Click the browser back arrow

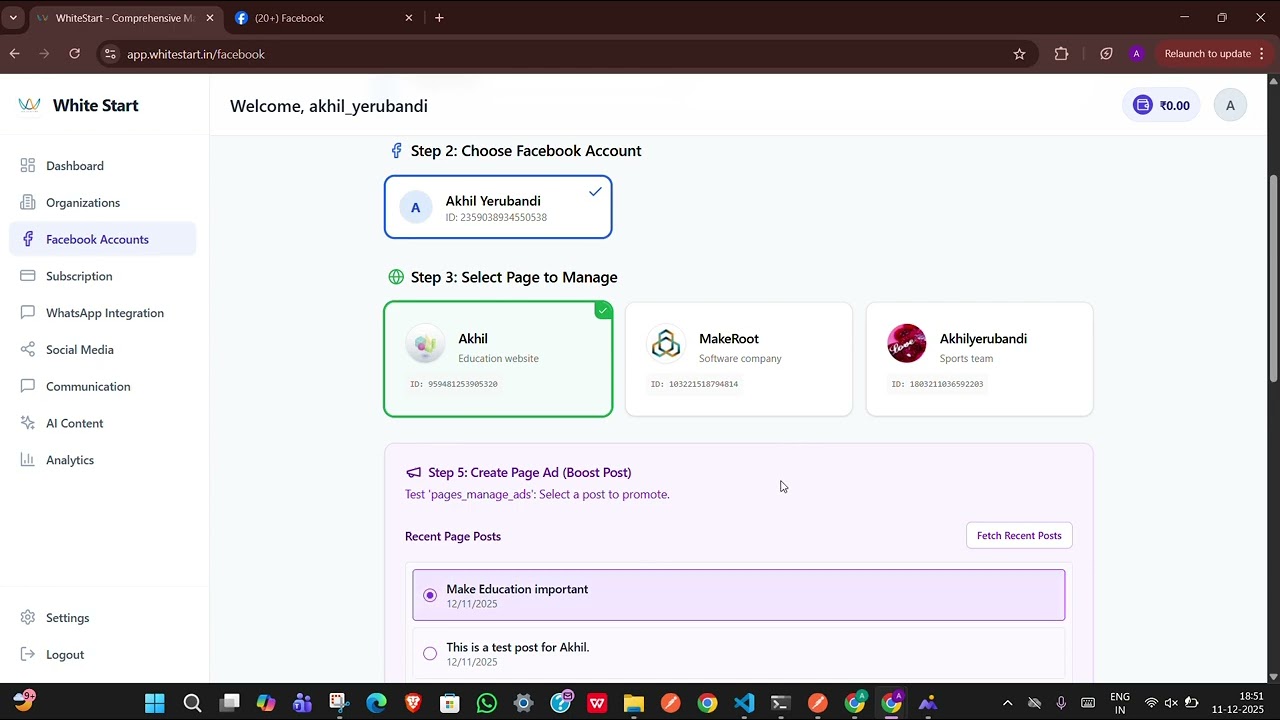[x=15, y=54]
